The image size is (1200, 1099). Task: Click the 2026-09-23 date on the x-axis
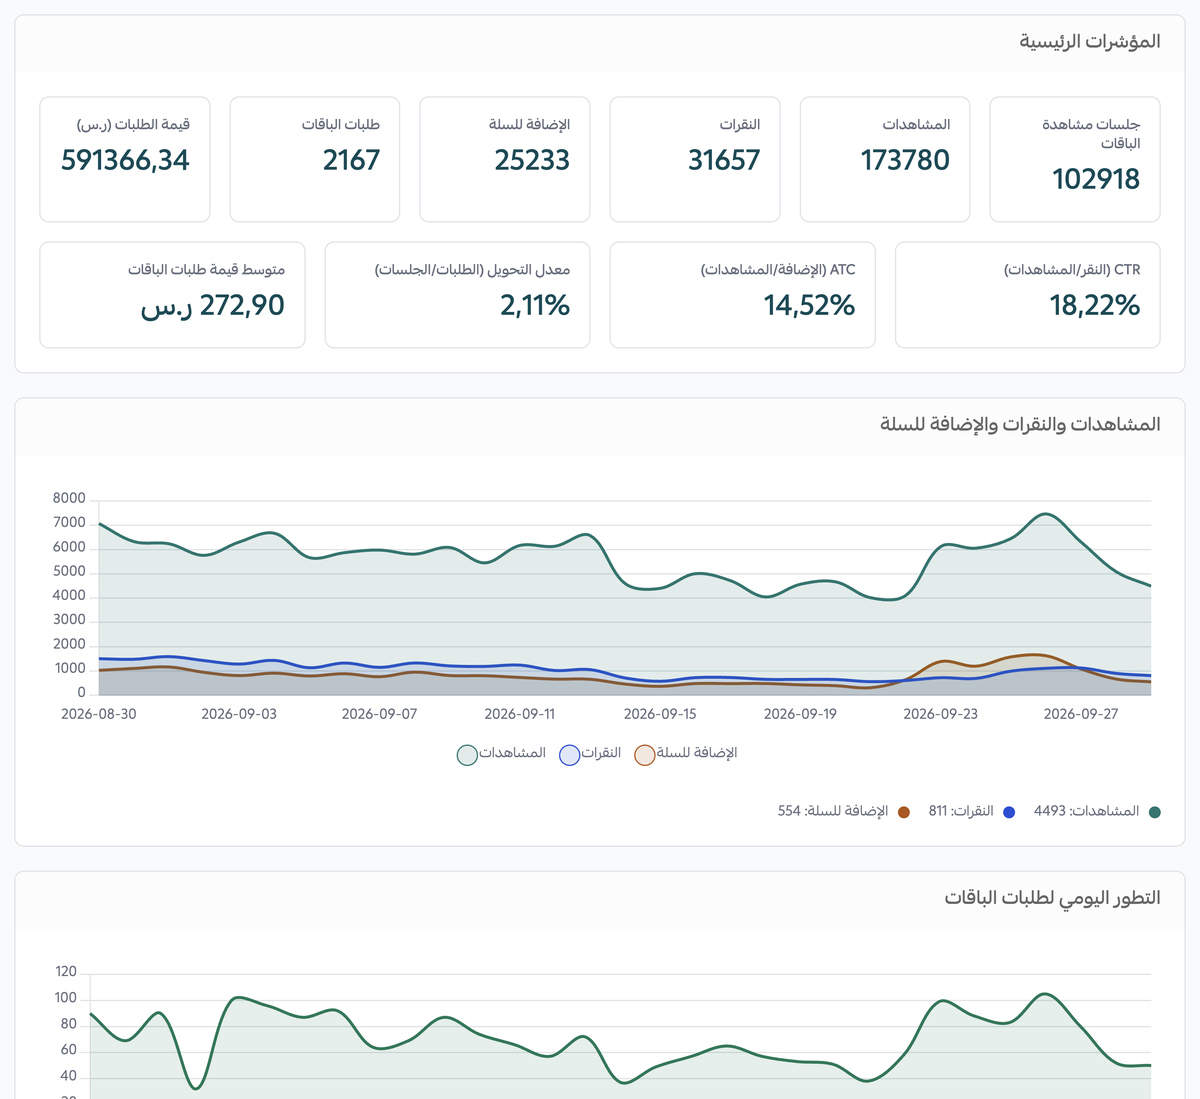click(x=940, y=714)
